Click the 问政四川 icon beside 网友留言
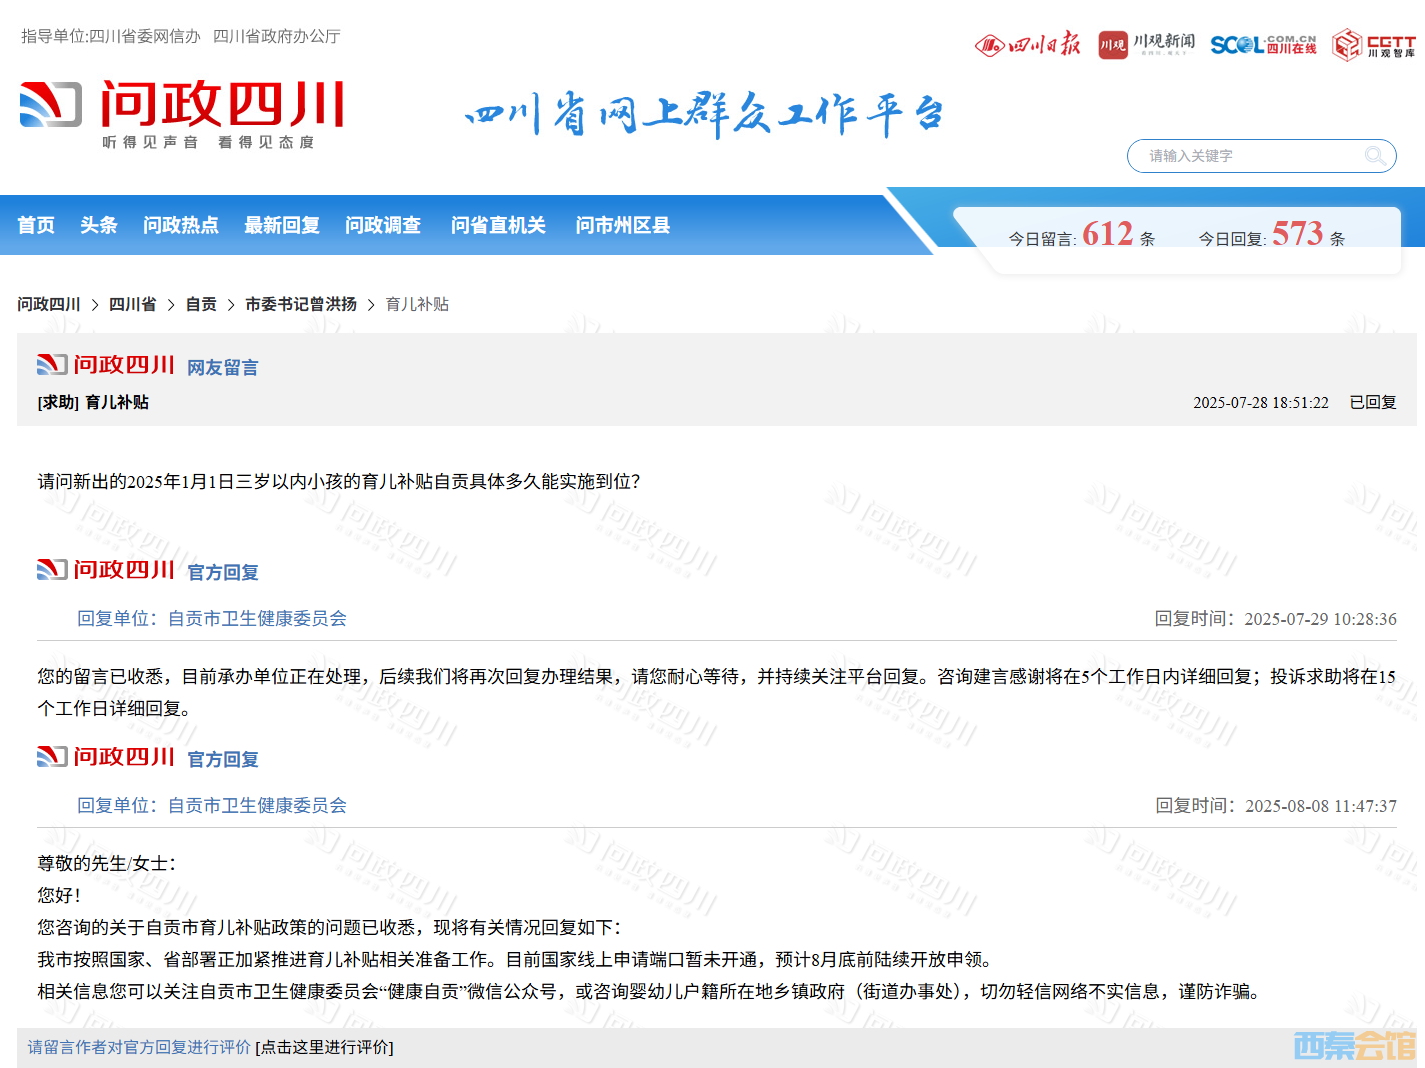Image resolution: width=1425 pixels, height=1068 pixels. pyautogui.click(x=106, y=365)
